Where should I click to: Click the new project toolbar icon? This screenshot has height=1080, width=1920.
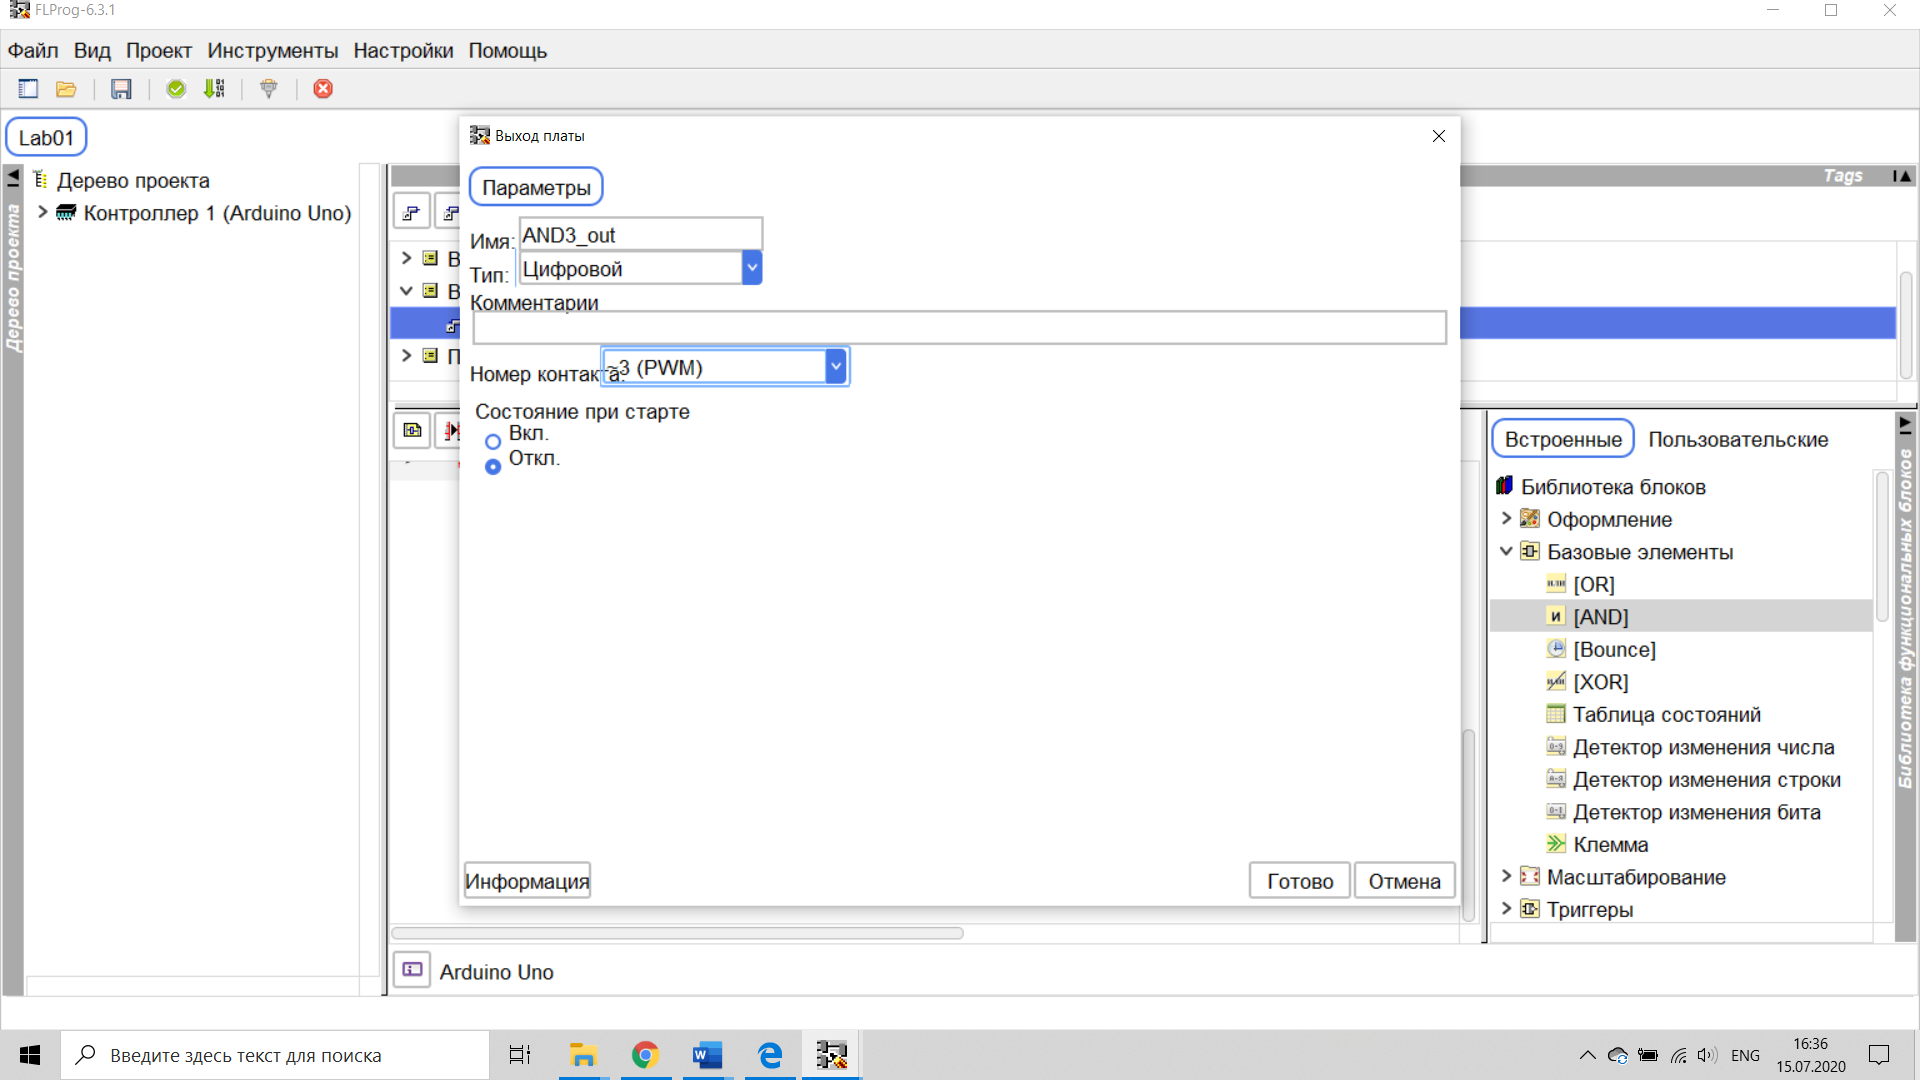click(28, 89)
